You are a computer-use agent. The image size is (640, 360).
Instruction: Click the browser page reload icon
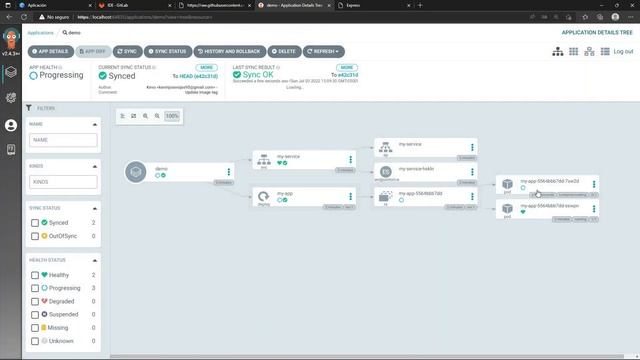click(24, 17)
